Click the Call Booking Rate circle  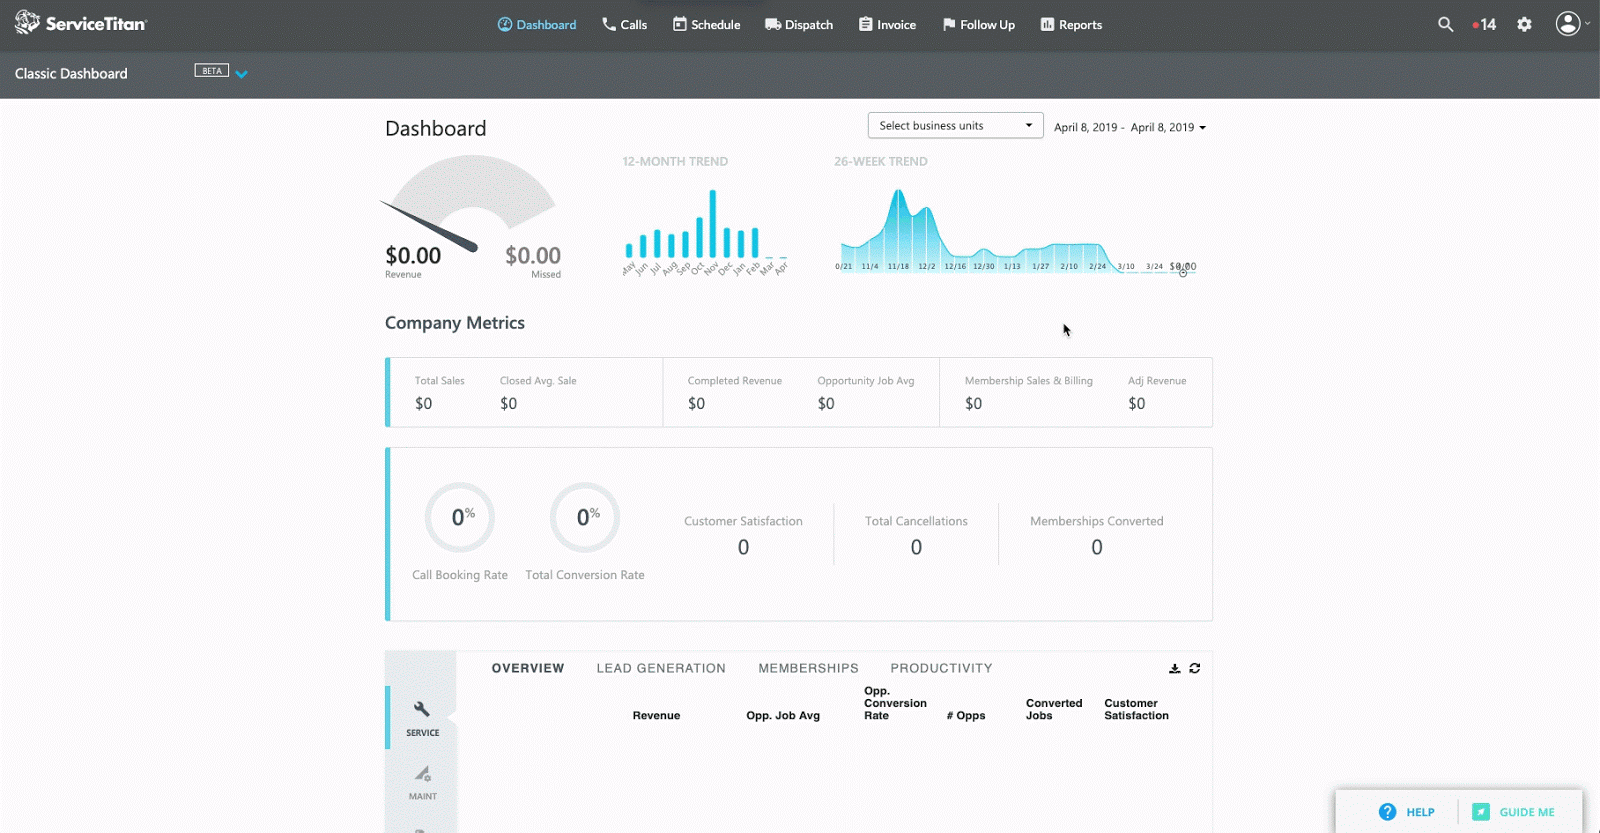460,517
